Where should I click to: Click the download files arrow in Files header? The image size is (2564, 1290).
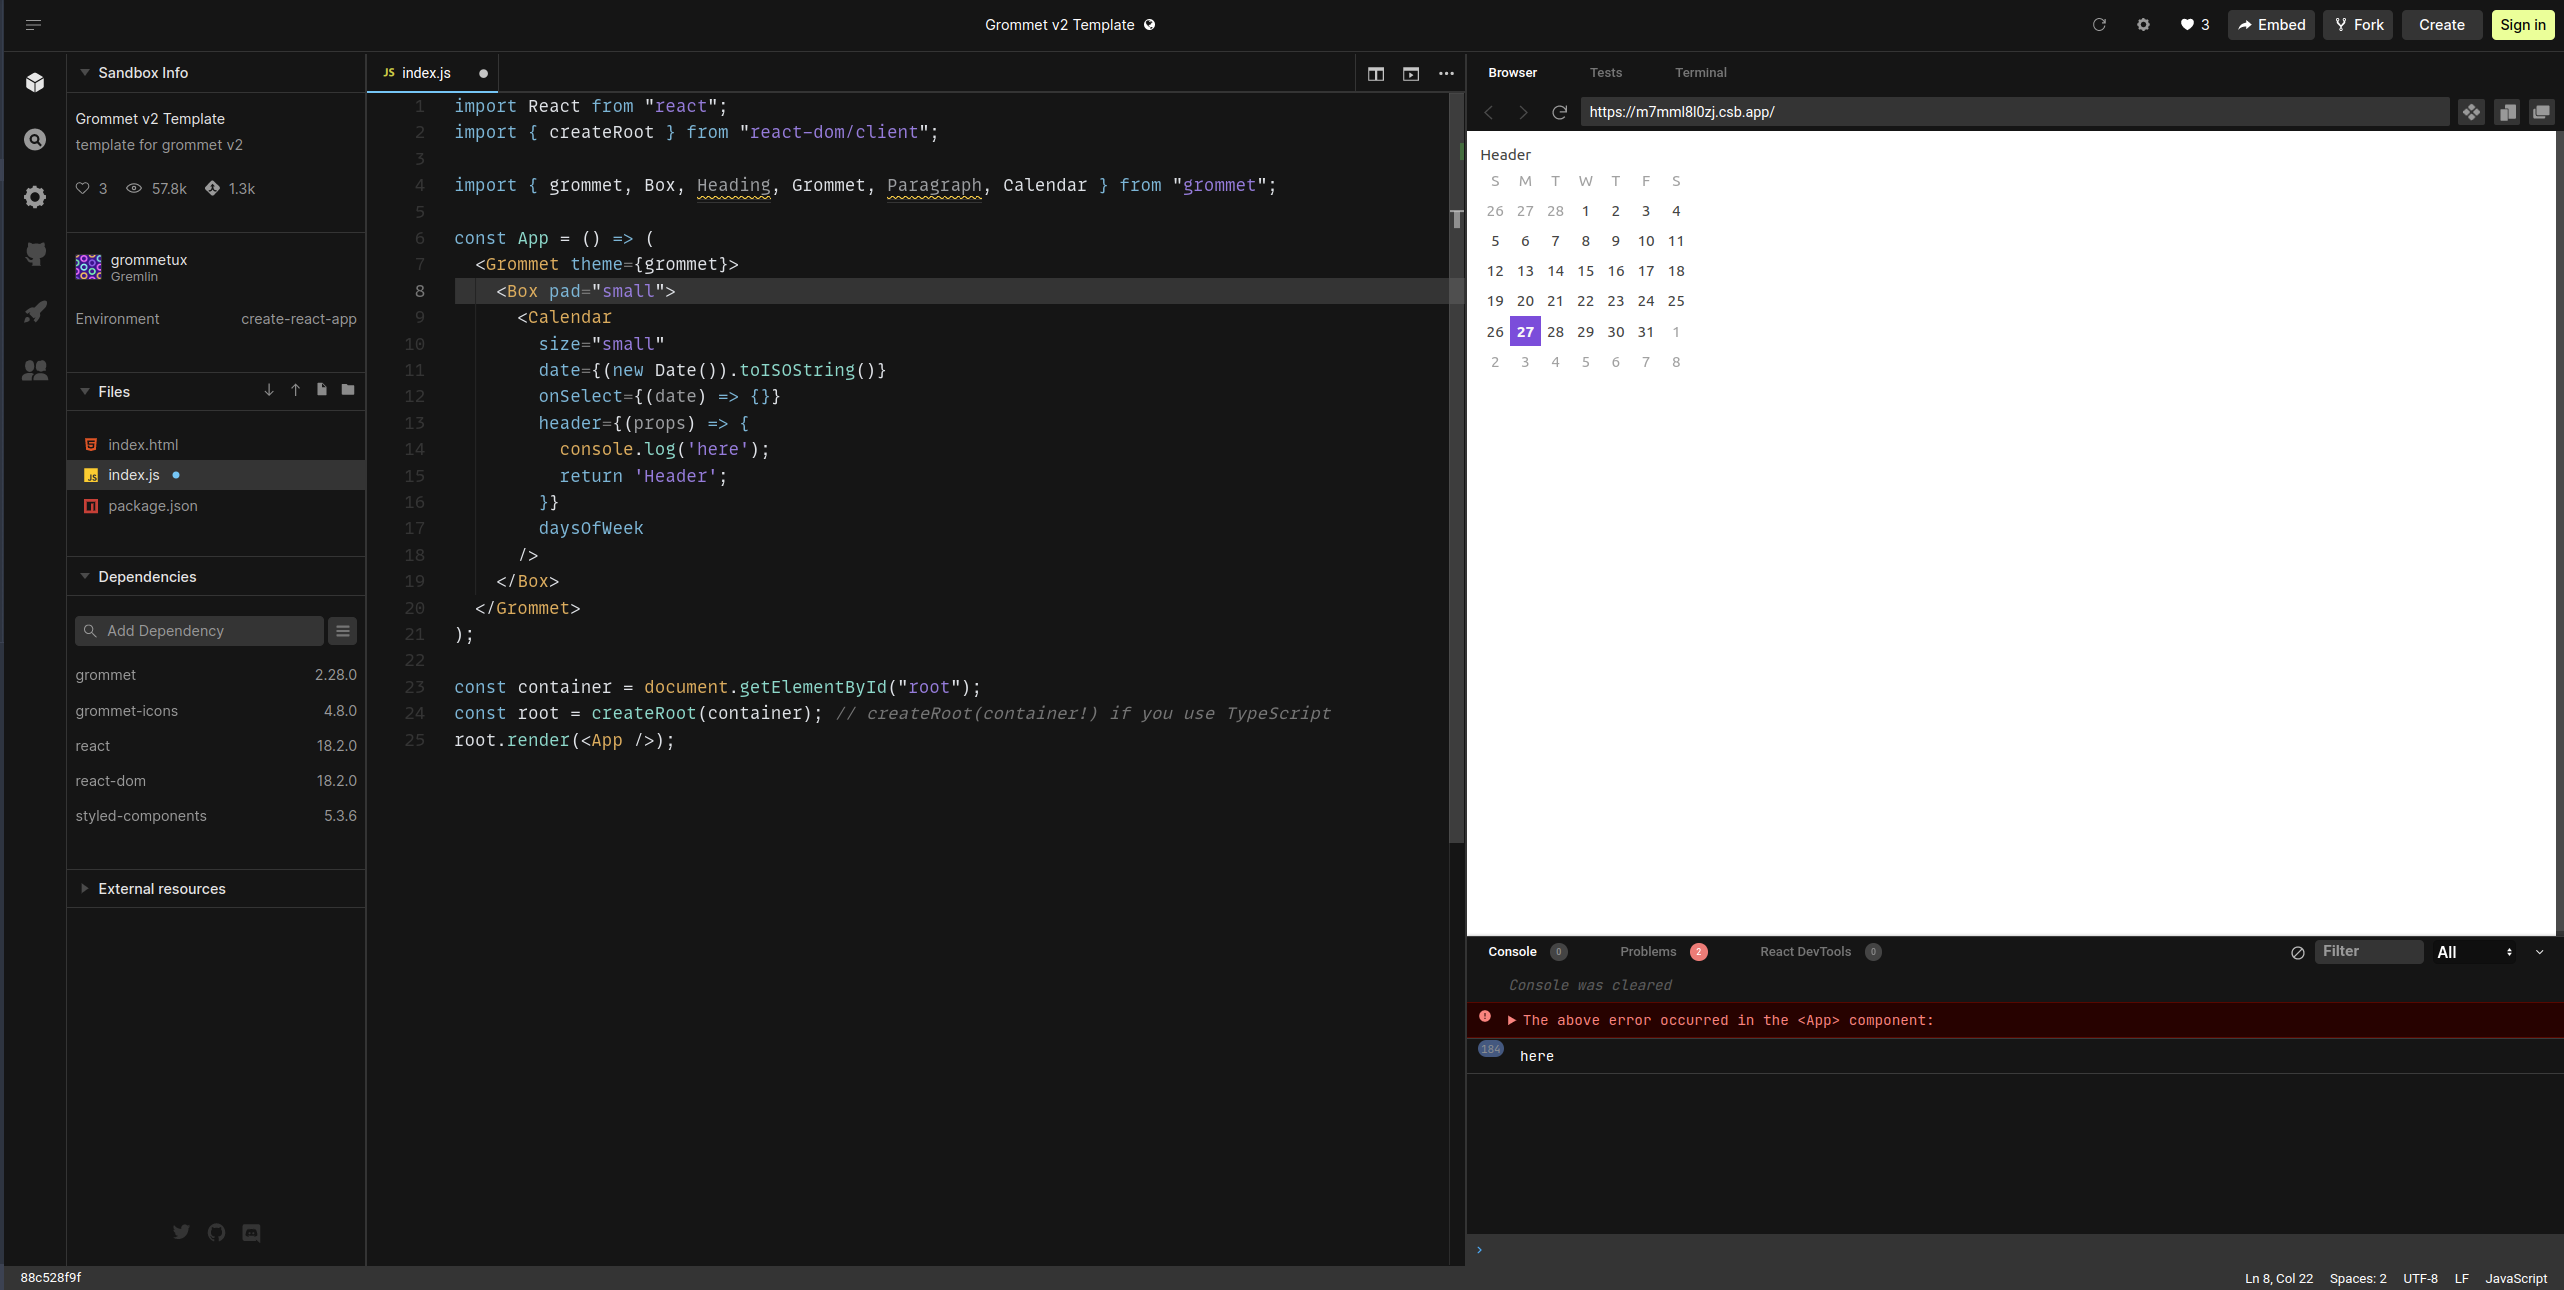pos(269,390)
